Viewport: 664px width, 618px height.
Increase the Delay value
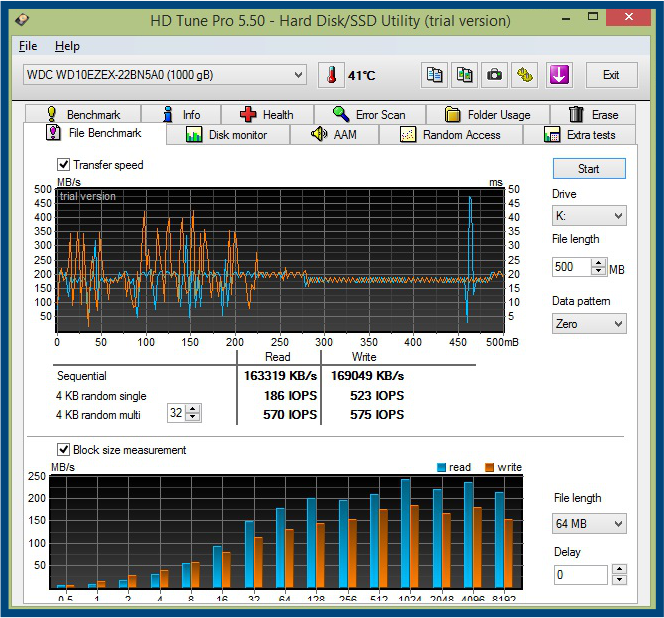(x=620, y=569)
